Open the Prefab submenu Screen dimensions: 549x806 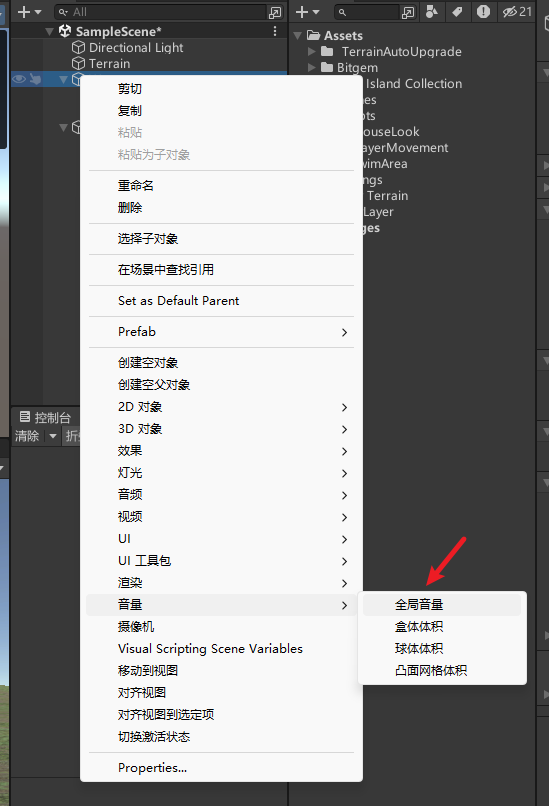click(222, 332)
